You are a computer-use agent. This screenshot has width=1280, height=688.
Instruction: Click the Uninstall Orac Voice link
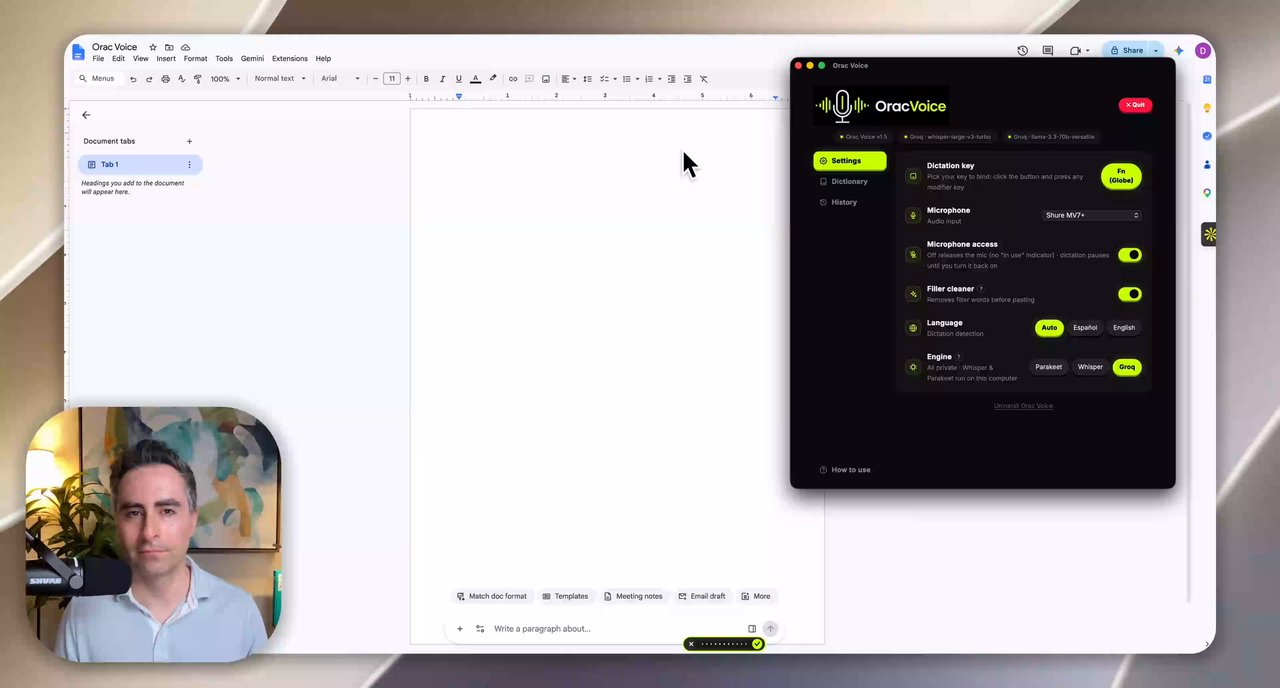pyautogui.click(x=1023, y=406)
